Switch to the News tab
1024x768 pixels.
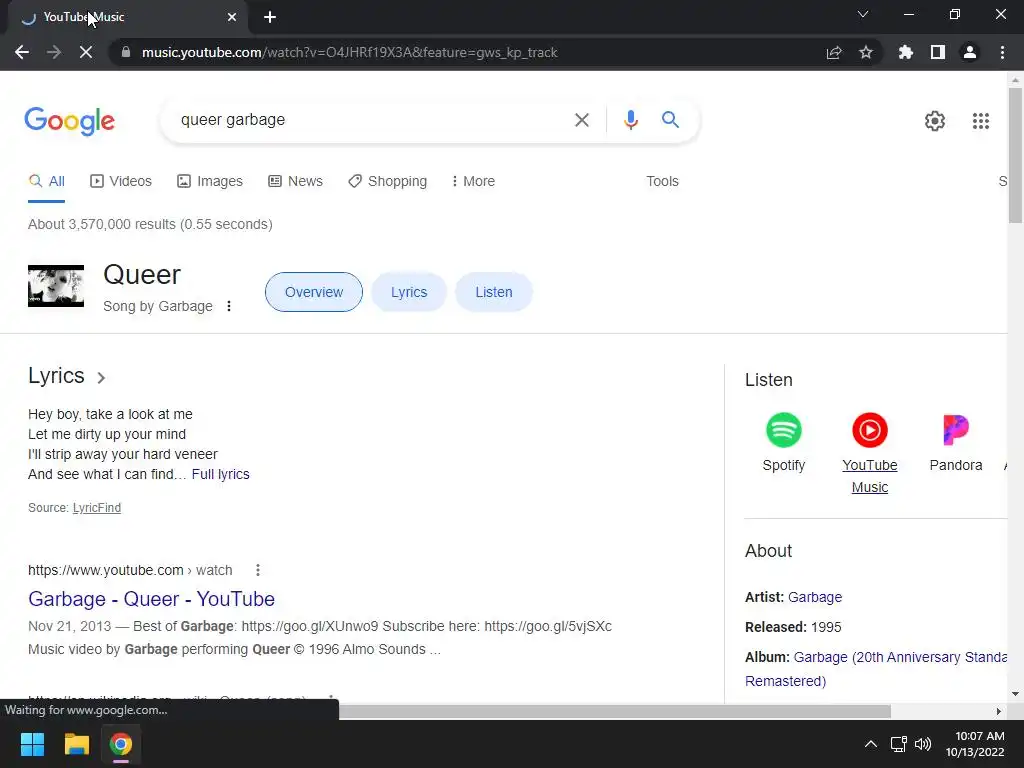(x=295, y=182)
